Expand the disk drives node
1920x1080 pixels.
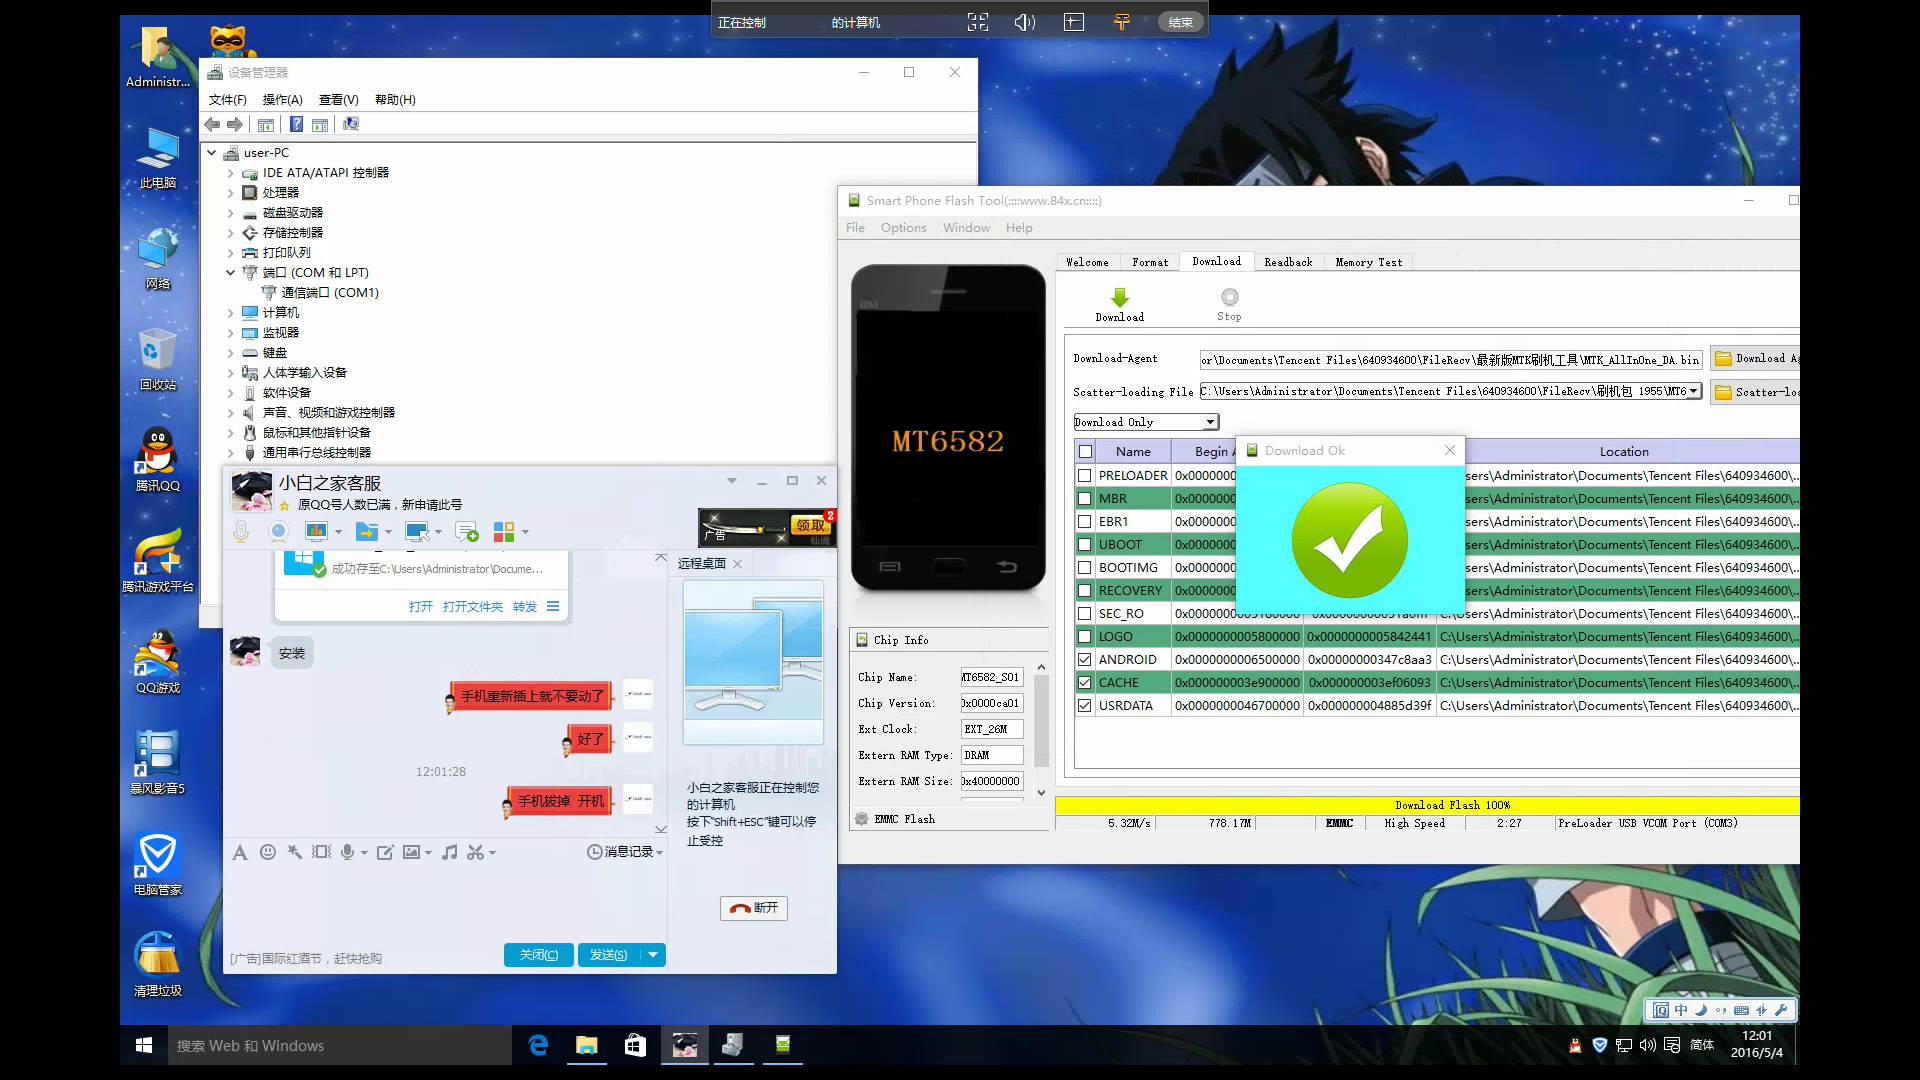[x=230, y=213]
